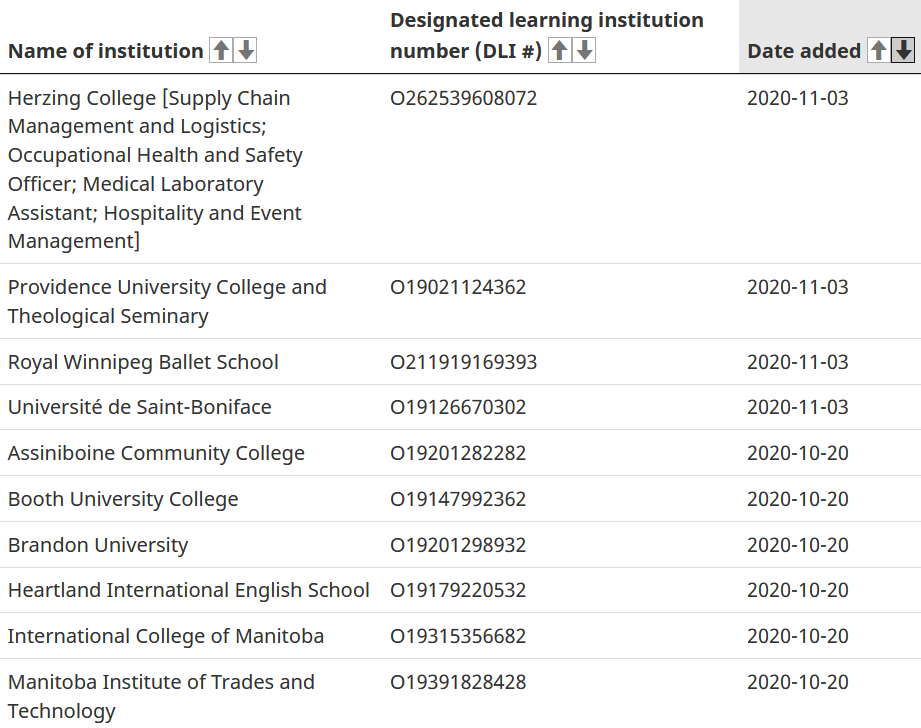This screenshot has width=921, height=728.
Task: Sort institution names ascending with up arrow
Action: (x=220, y=51)
